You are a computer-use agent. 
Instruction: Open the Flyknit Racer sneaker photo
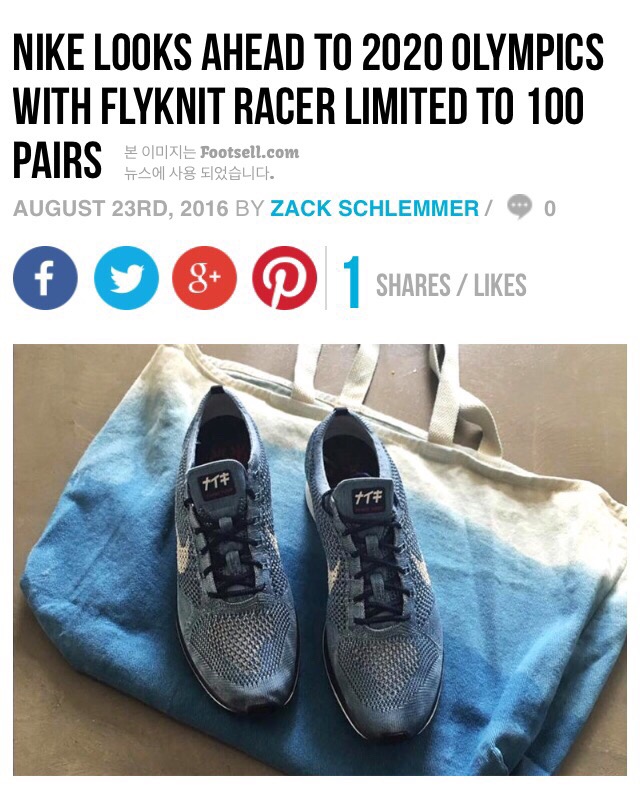tap(320, 560)
